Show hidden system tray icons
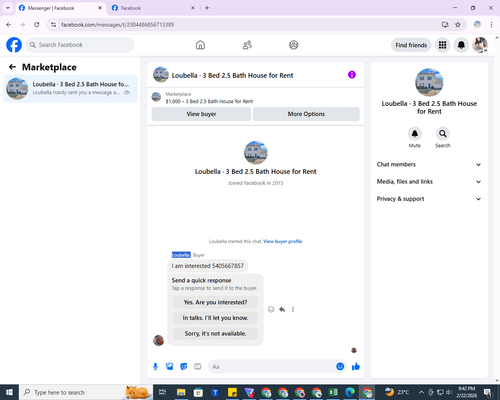Viewport: 500px width, 400px height. [x=421, y=392]
